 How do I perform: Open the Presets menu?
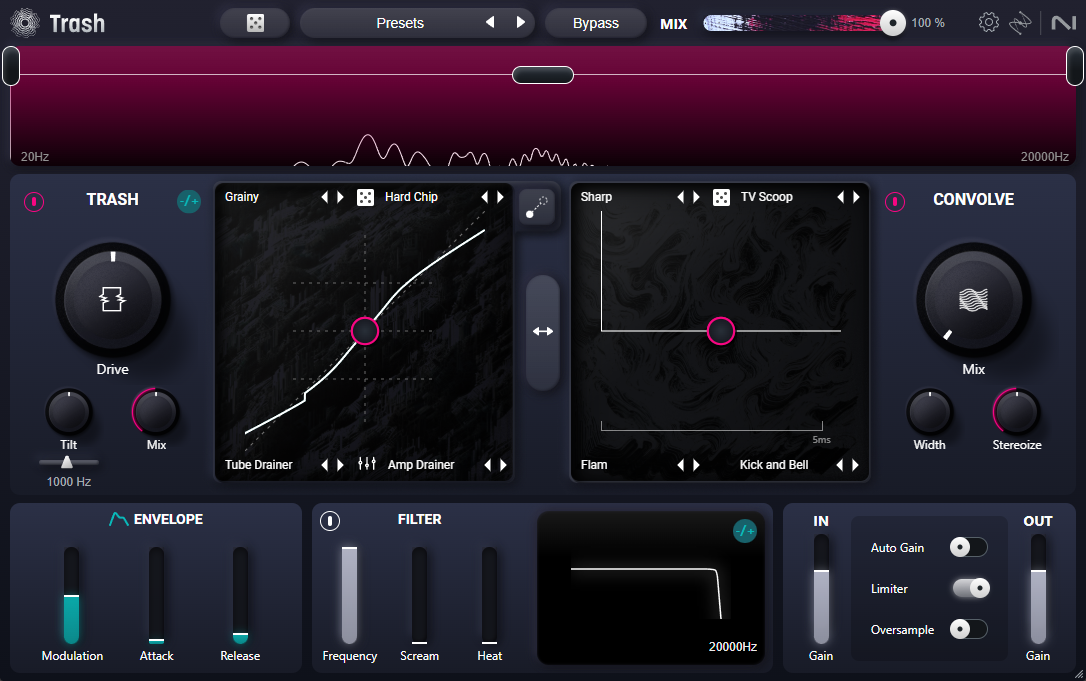[x=400, y=23]
